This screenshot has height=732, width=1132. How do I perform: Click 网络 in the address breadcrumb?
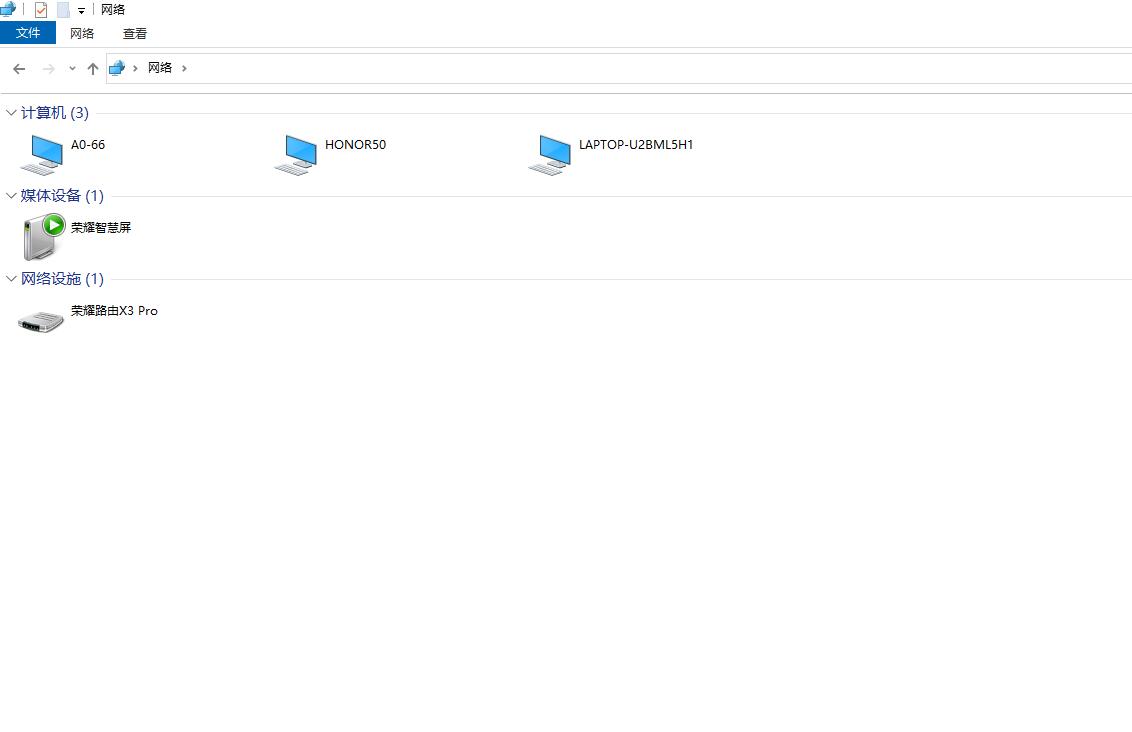160,68
